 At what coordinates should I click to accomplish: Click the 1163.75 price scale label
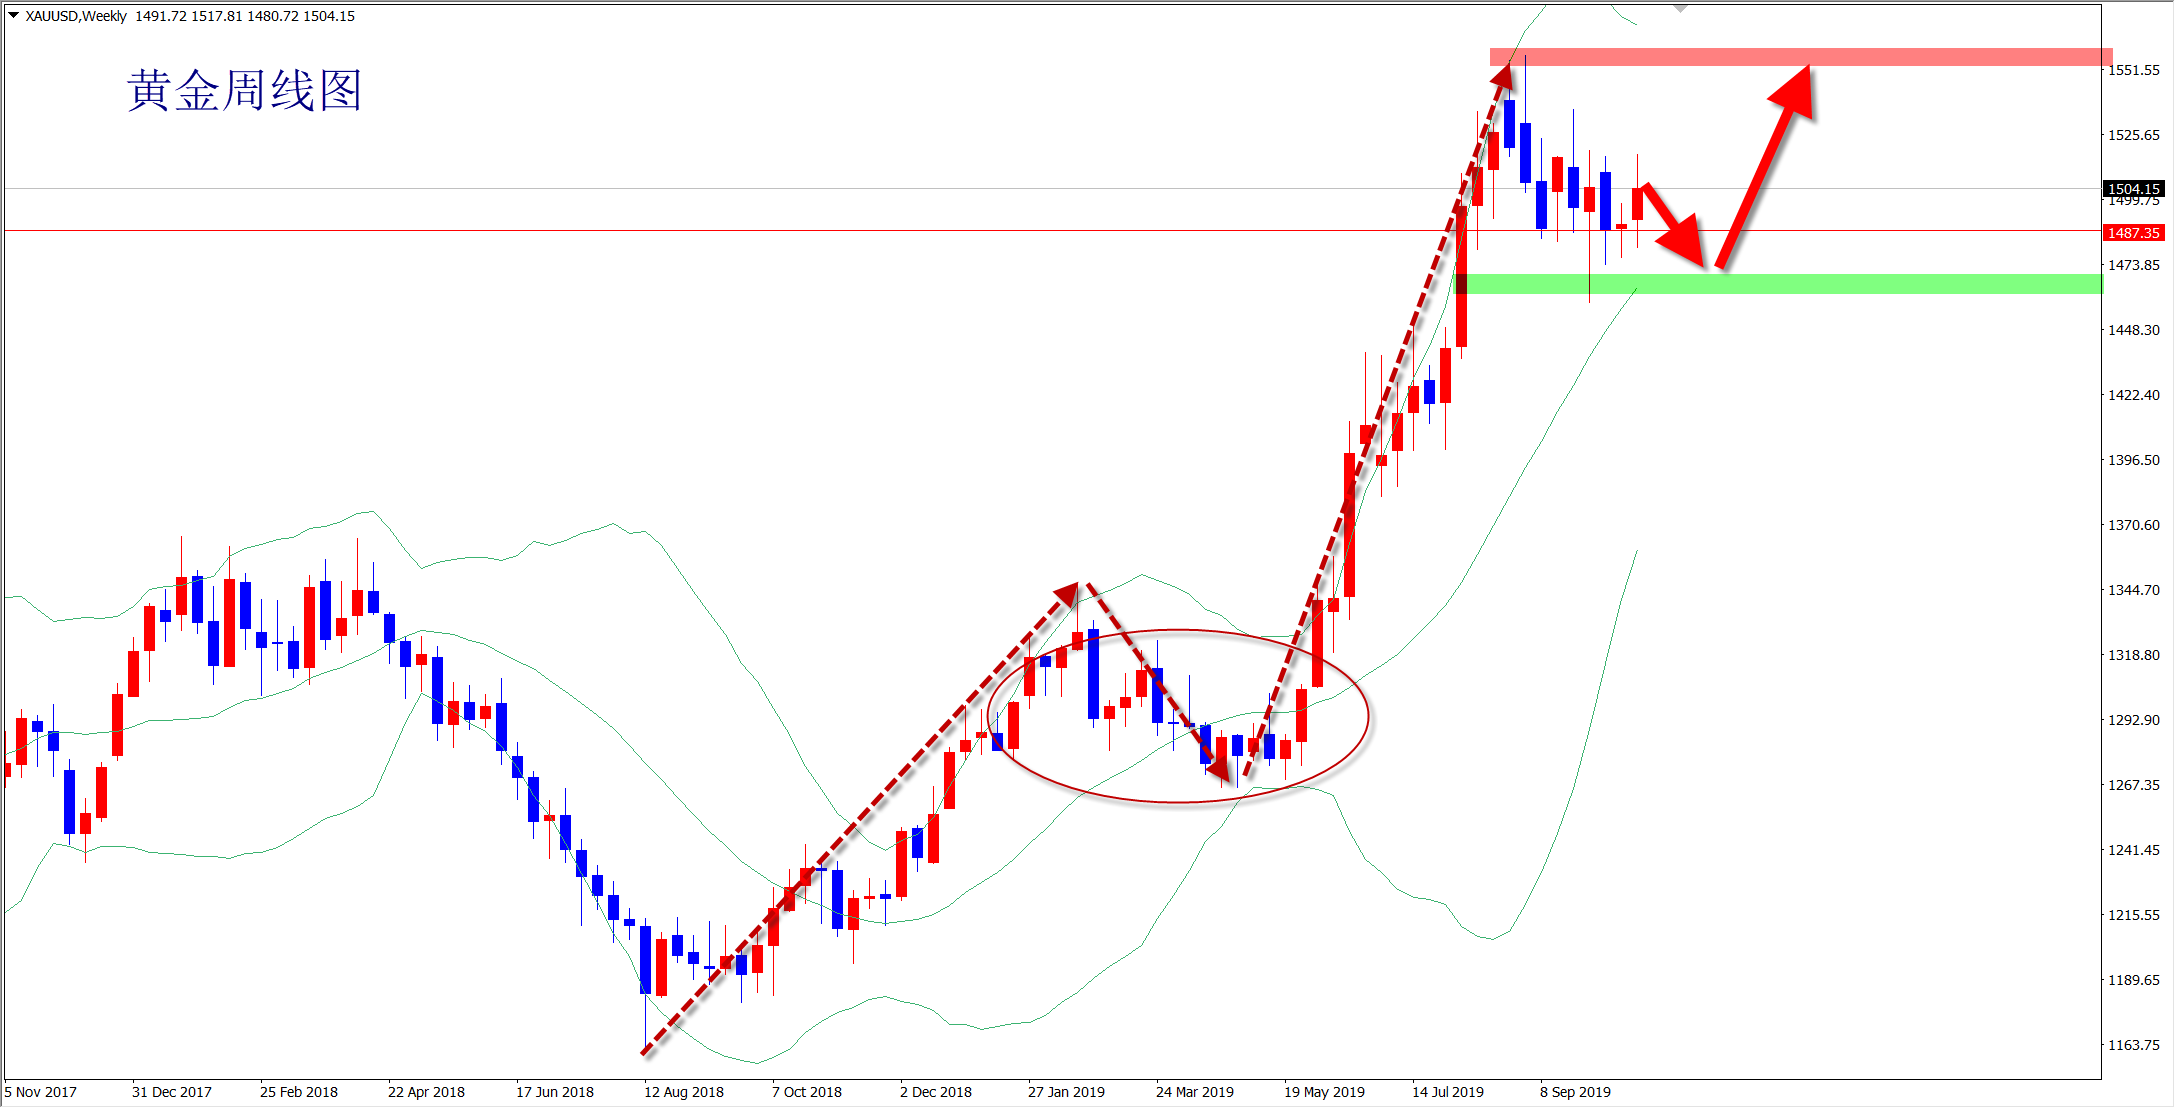coord(2134,1045)
